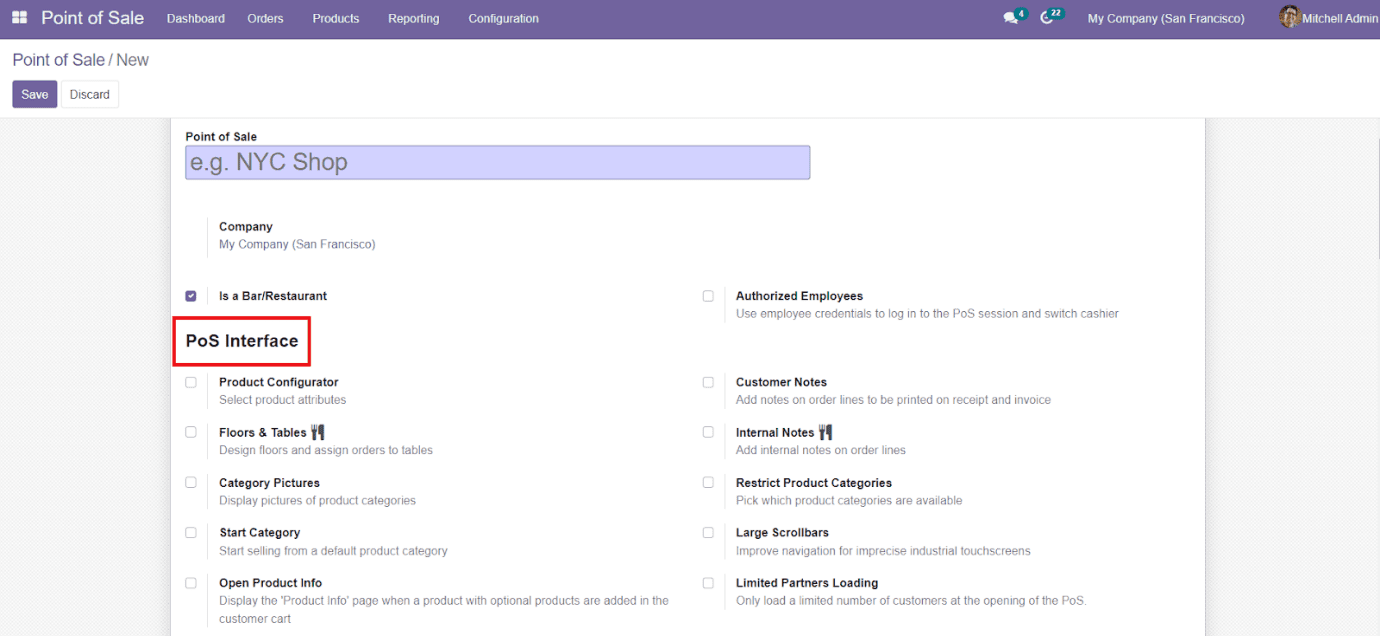Go back via Point of Sale breadcrumb

[57, 60]
